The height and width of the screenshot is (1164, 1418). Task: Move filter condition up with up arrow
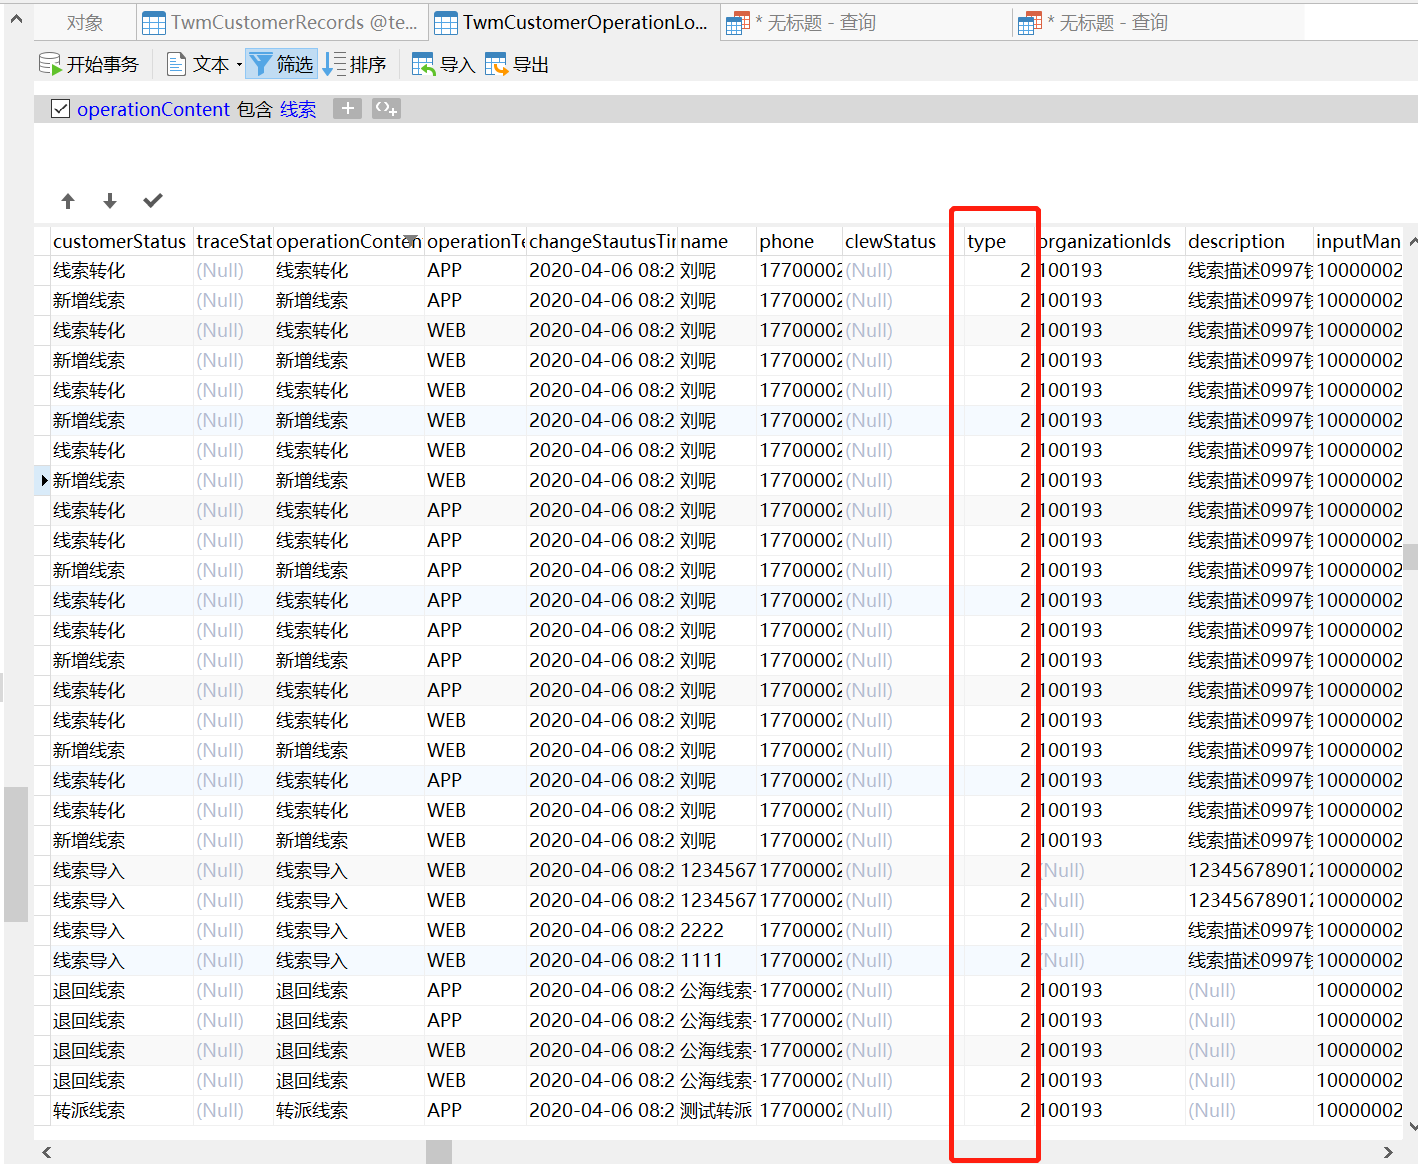[68, 201]
